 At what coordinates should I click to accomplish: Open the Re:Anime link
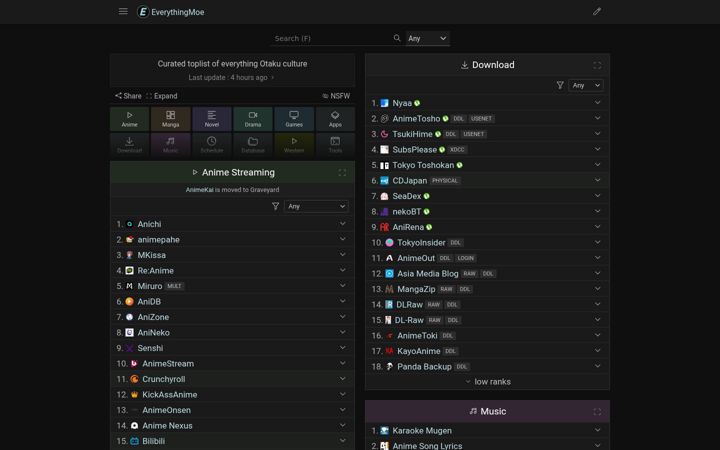click(x=156, y=270)
